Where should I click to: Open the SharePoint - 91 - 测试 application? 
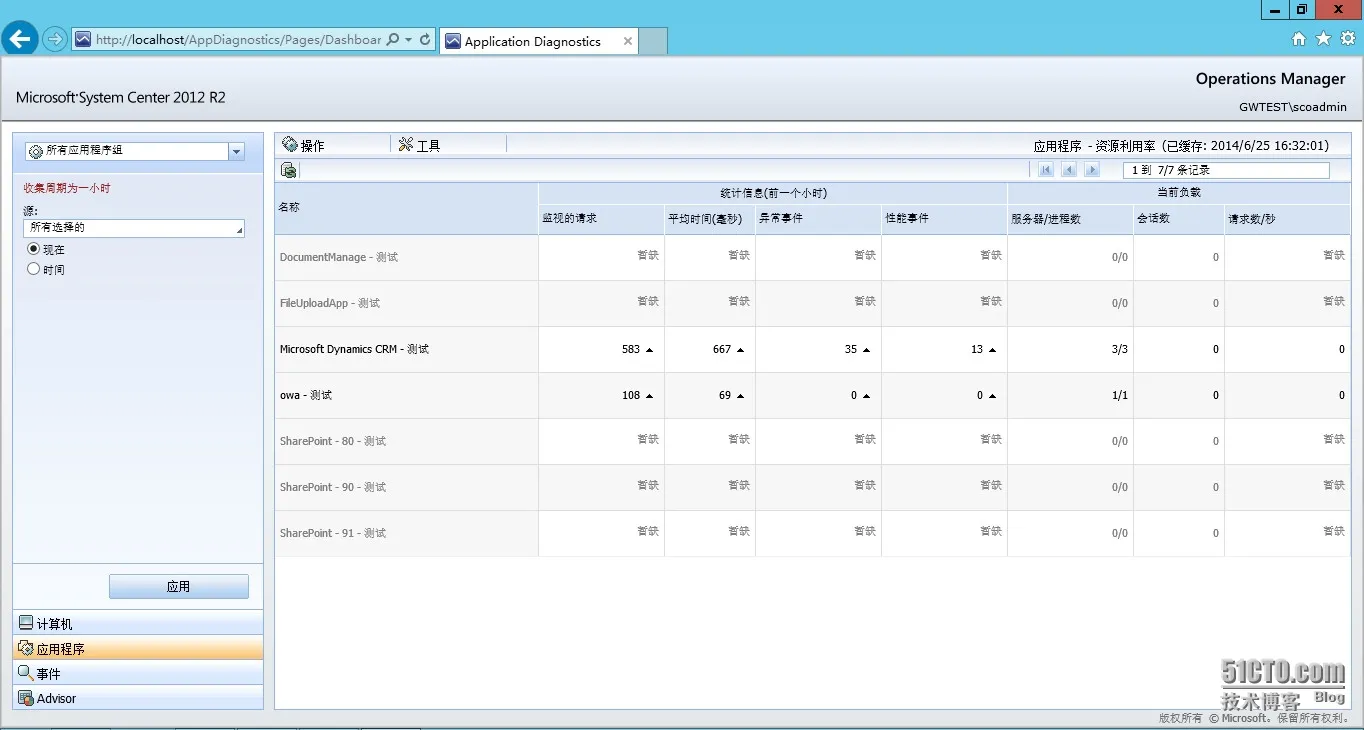tap(333, 533)
